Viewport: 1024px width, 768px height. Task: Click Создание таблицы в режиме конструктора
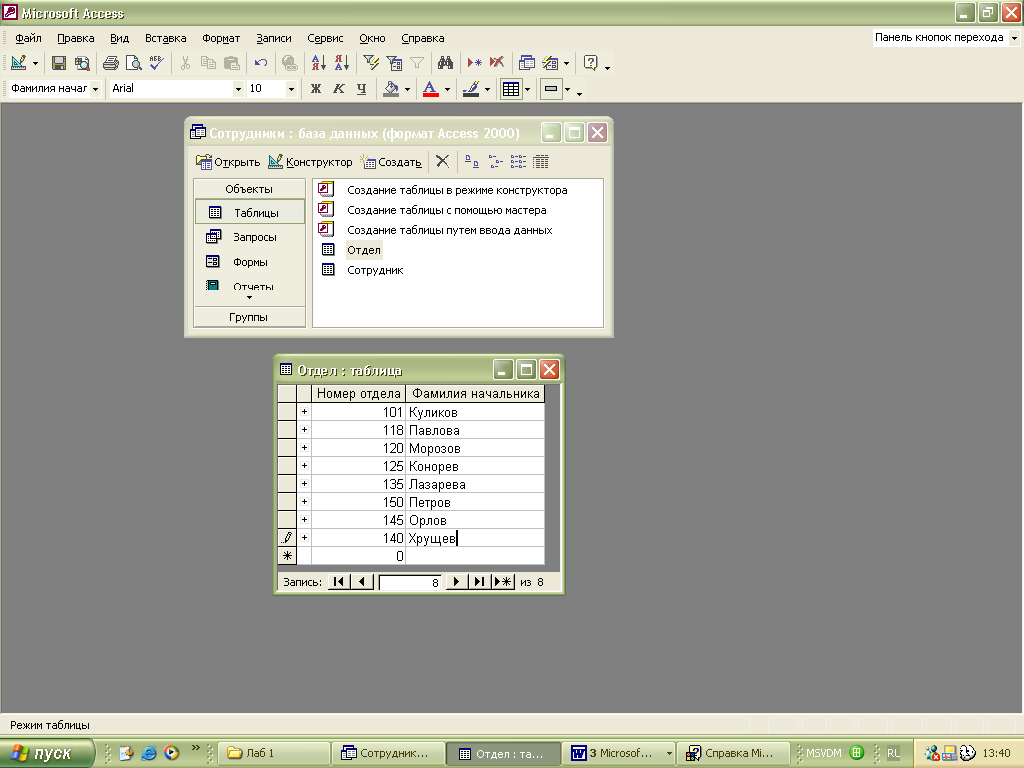[457, 190]
